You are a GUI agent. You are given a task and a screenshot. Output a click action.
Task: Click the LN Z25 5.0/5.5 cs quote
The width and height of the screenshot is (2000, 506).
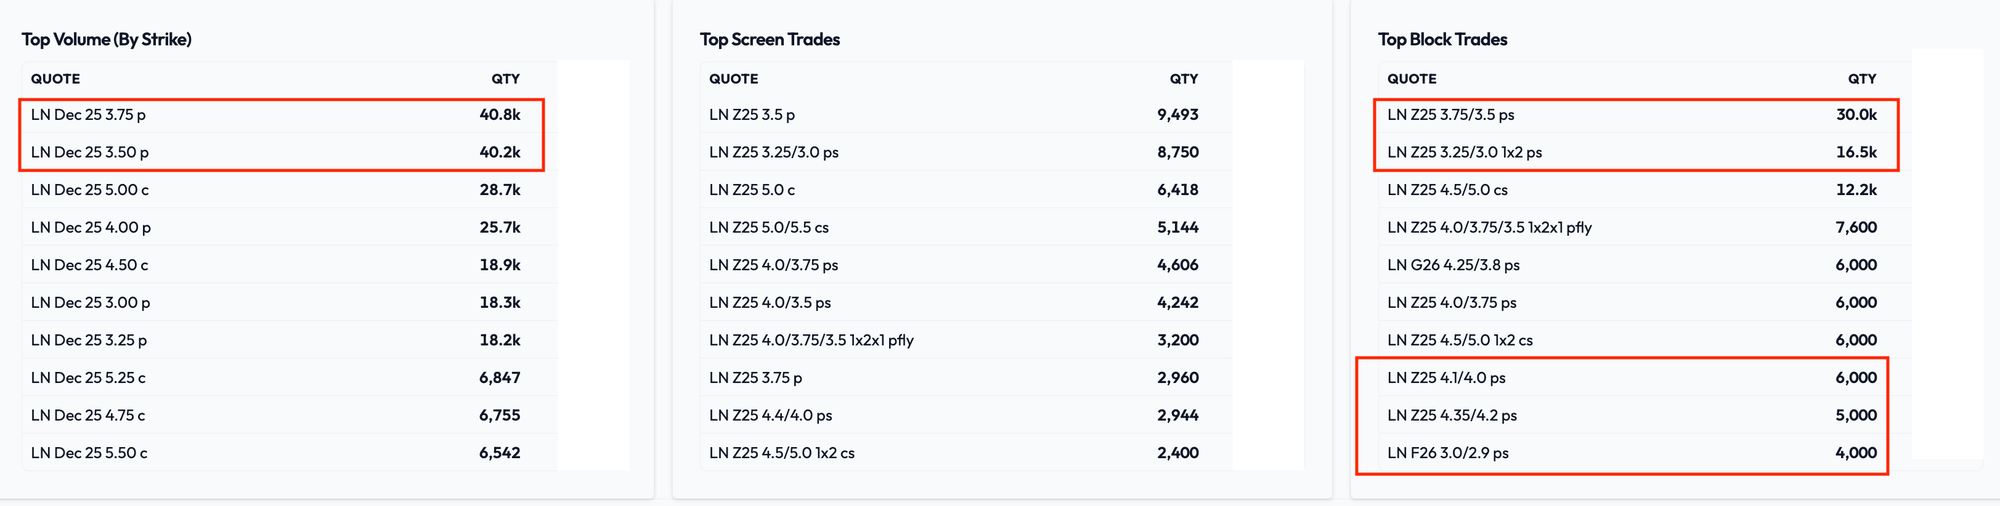tap(768, 227)
